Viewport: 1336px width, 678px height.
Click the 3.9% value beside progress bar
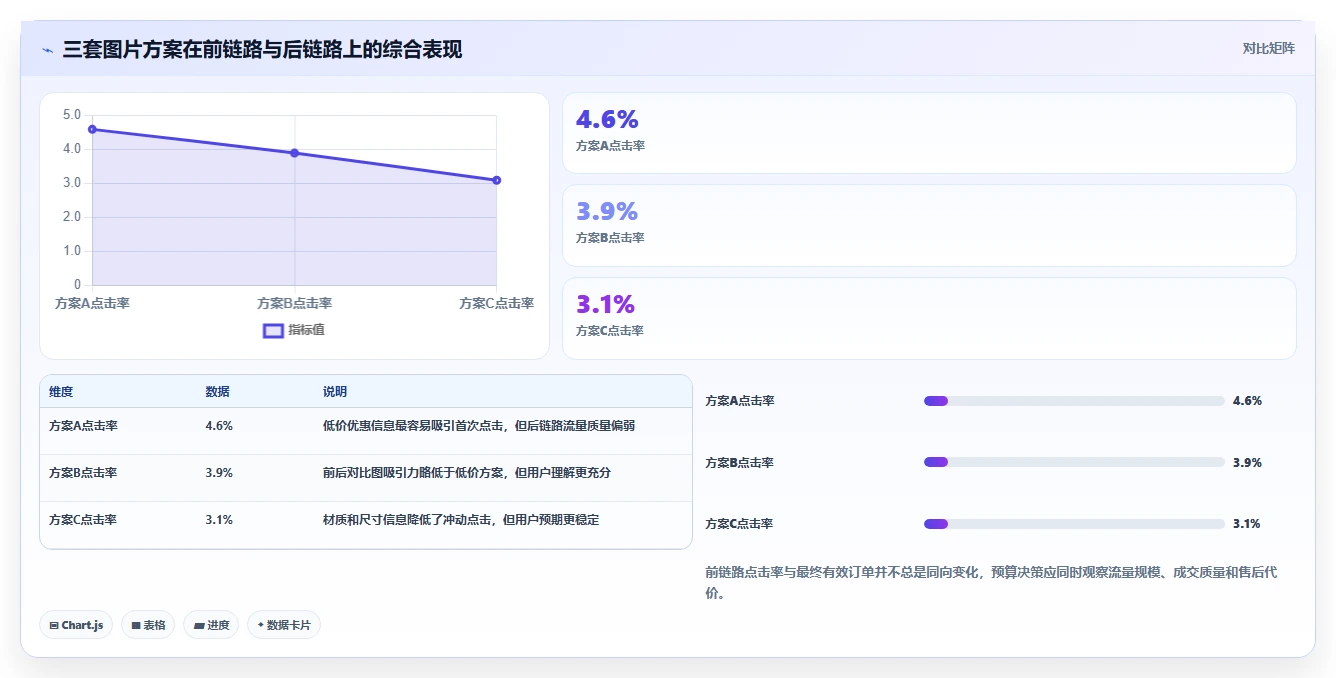click(1247, 462)
